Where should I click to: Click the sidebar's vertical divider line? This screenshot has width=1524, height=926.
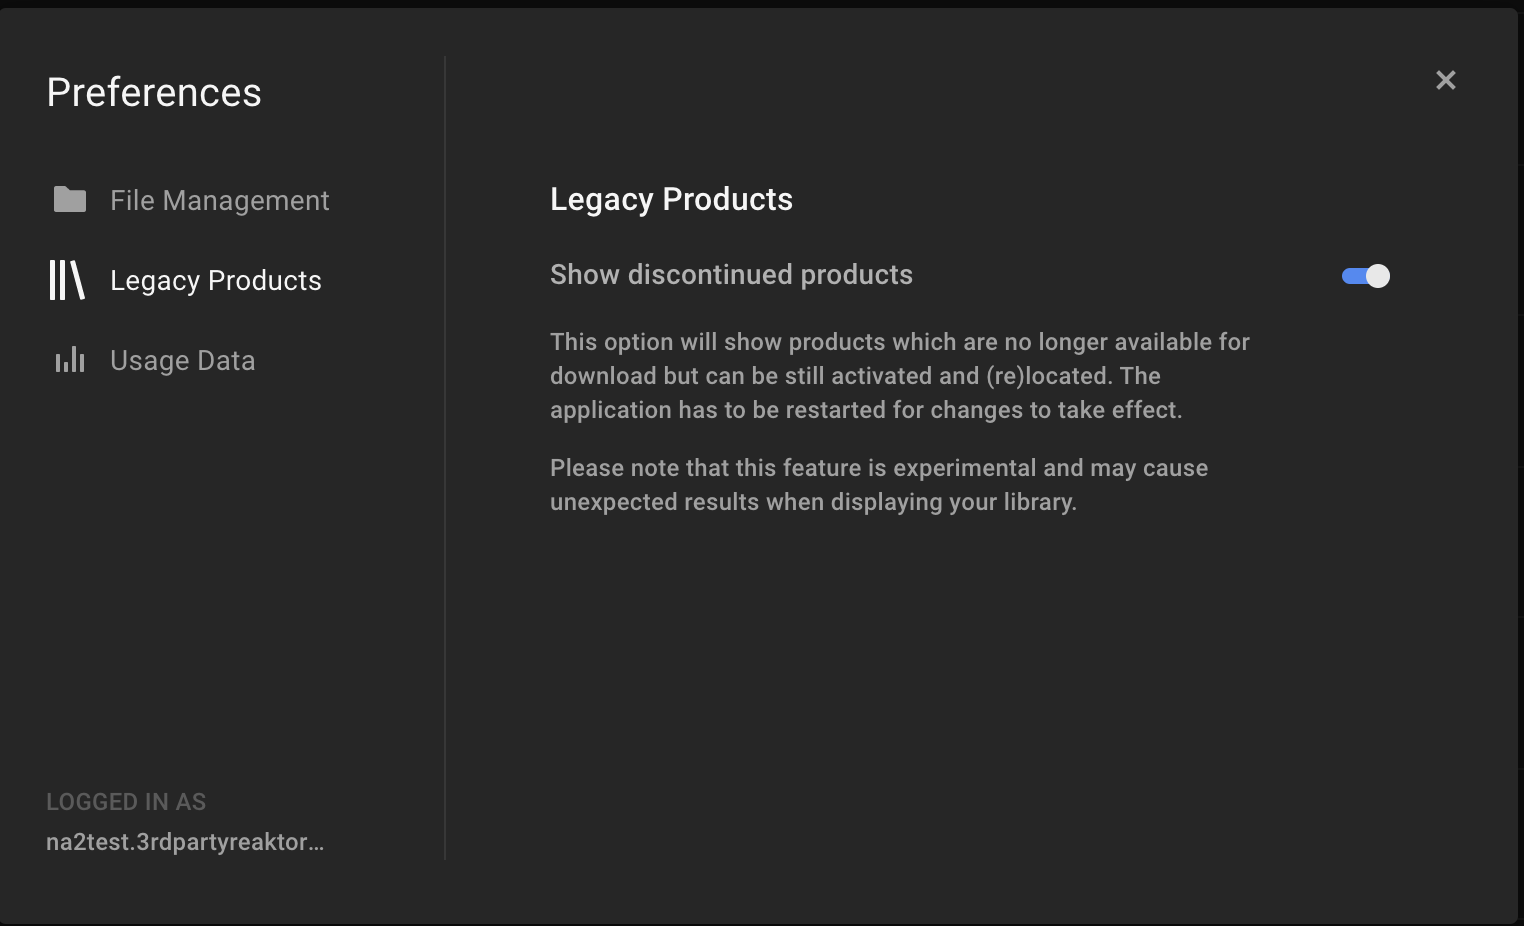click(445, 458)
